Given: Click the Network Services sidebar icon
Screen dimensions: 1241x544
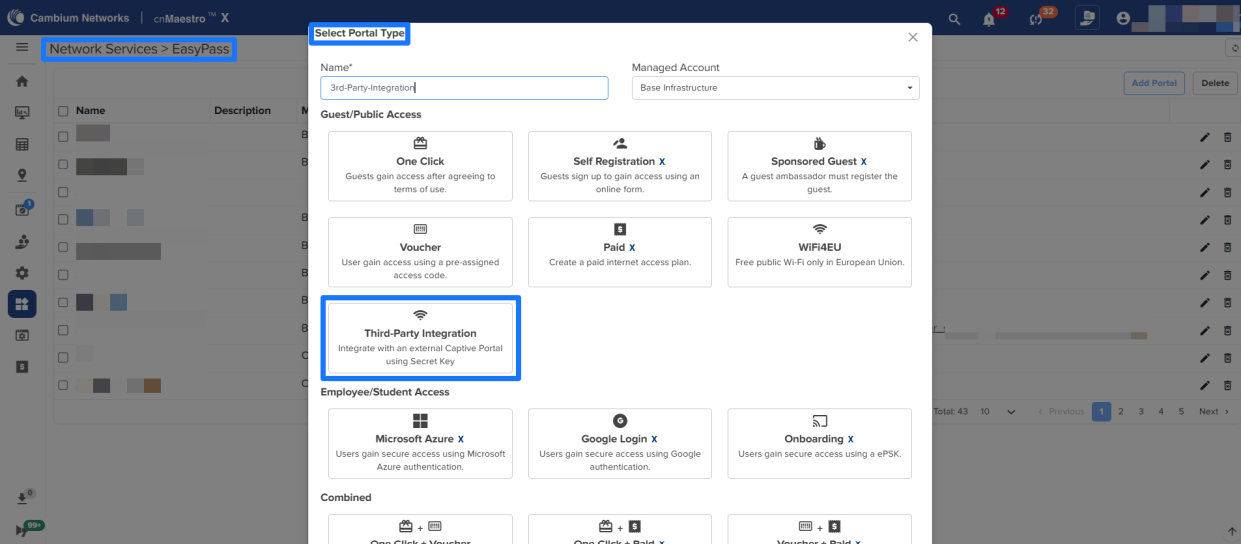Looking at the screenshot, I should pyautogui.click(x=22, y=303).
